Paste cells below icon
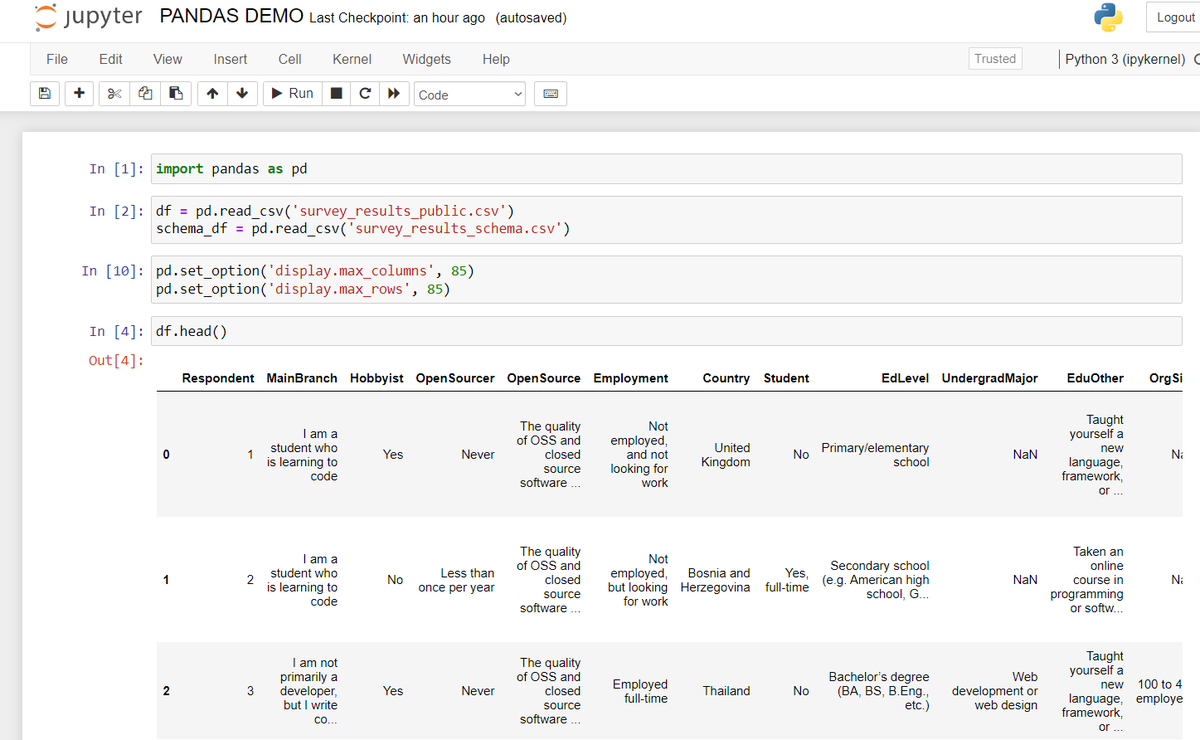1200x740 pixels. pyautogui.click(x=176, y=94)
